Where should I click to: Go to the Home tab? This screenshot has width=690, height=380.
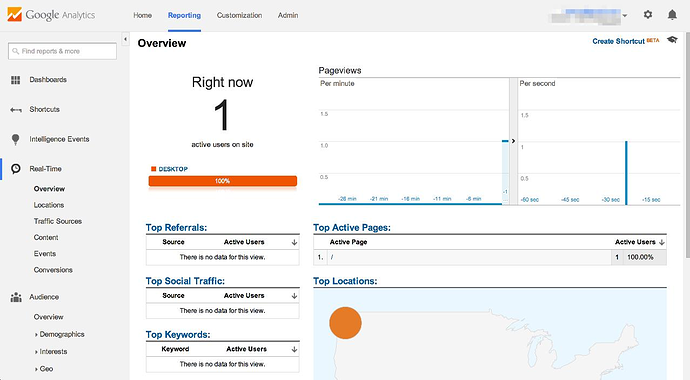point(143,15)
